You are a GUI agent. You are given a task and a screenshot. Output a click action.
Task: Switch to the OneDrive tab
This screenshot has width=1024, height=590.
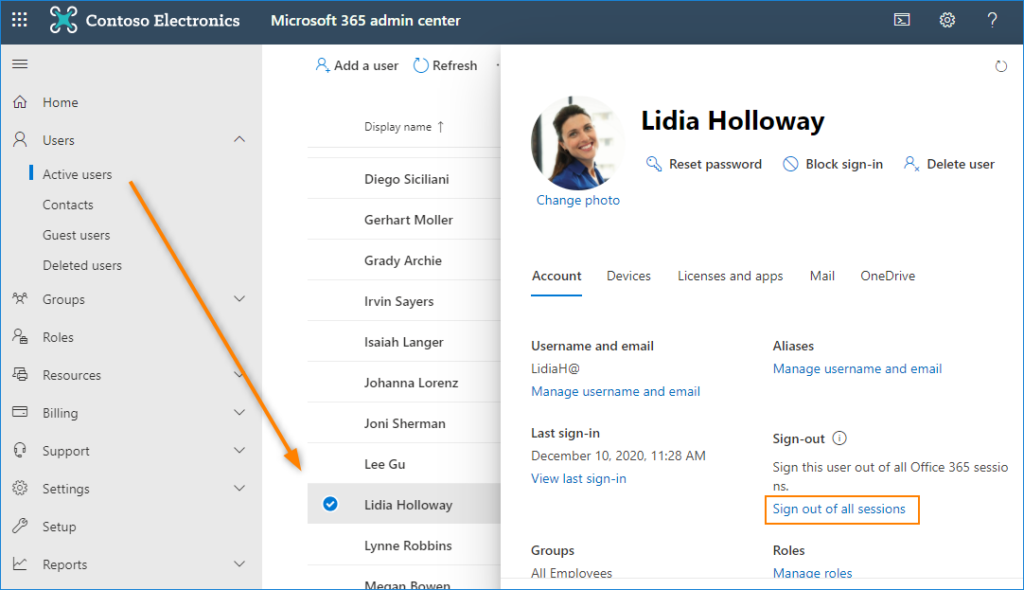(888, 276)
